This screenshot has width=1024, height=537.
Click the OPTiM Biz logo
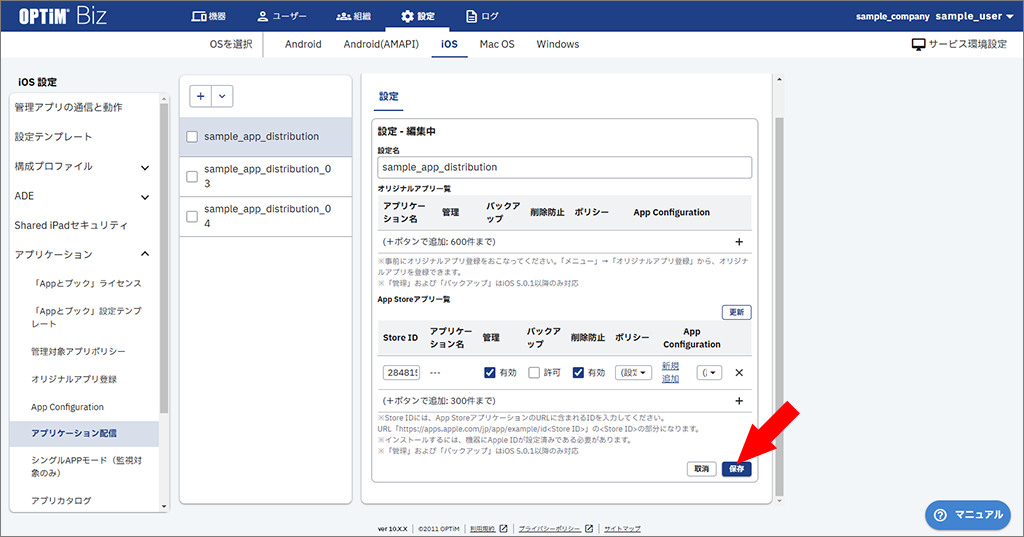click(x=62, y=16)
